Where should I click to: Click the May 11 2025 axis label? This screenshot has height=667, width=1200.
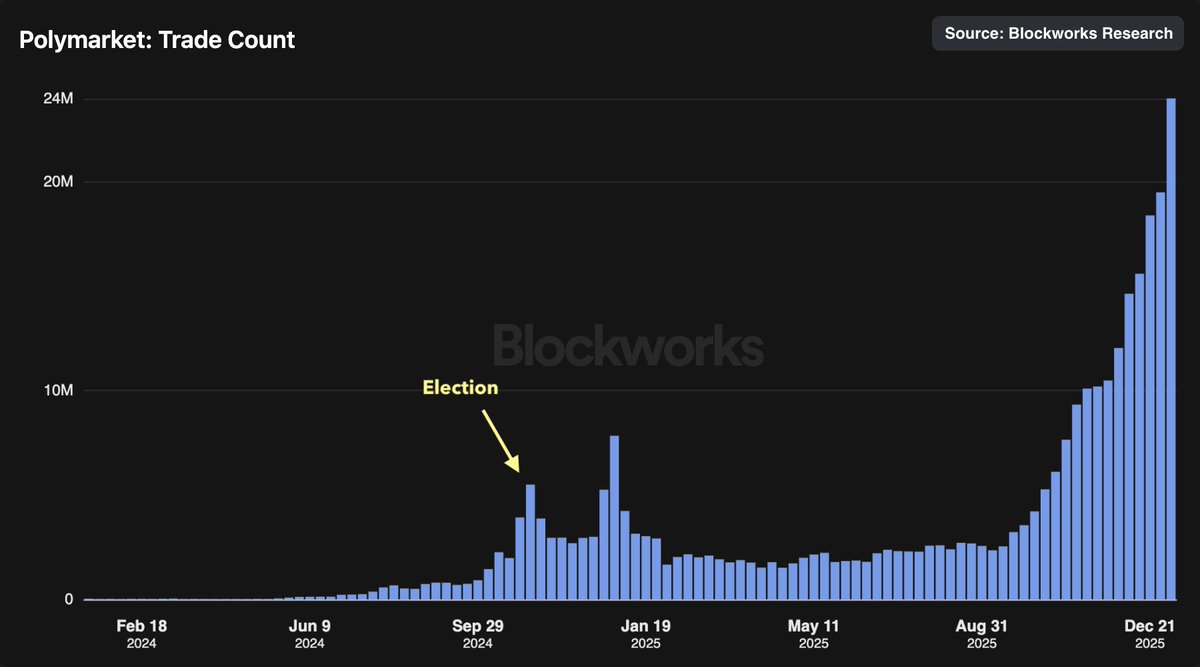point(813,634)
